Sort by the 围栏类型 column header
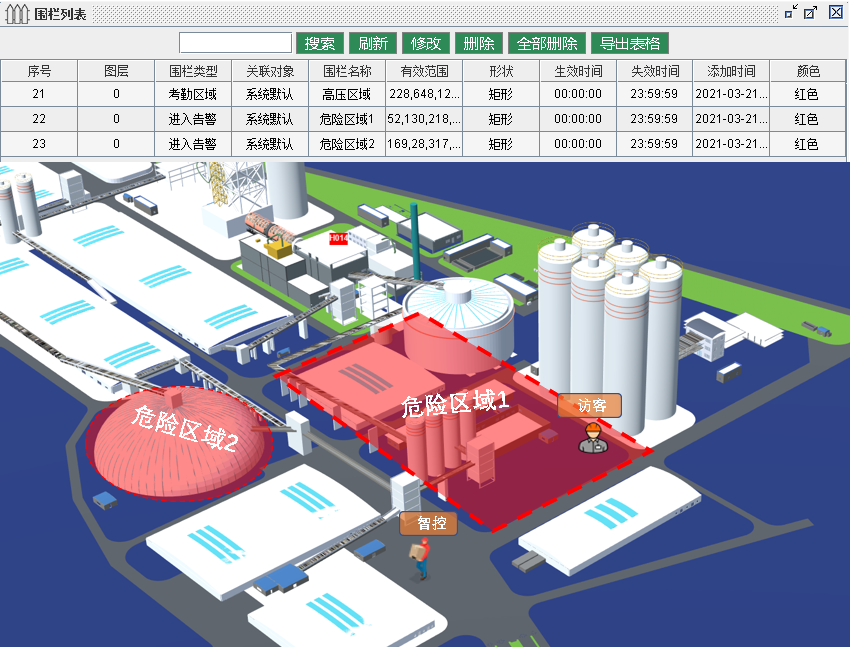Viewport: 850px width, 647px height. click(193, 71)
